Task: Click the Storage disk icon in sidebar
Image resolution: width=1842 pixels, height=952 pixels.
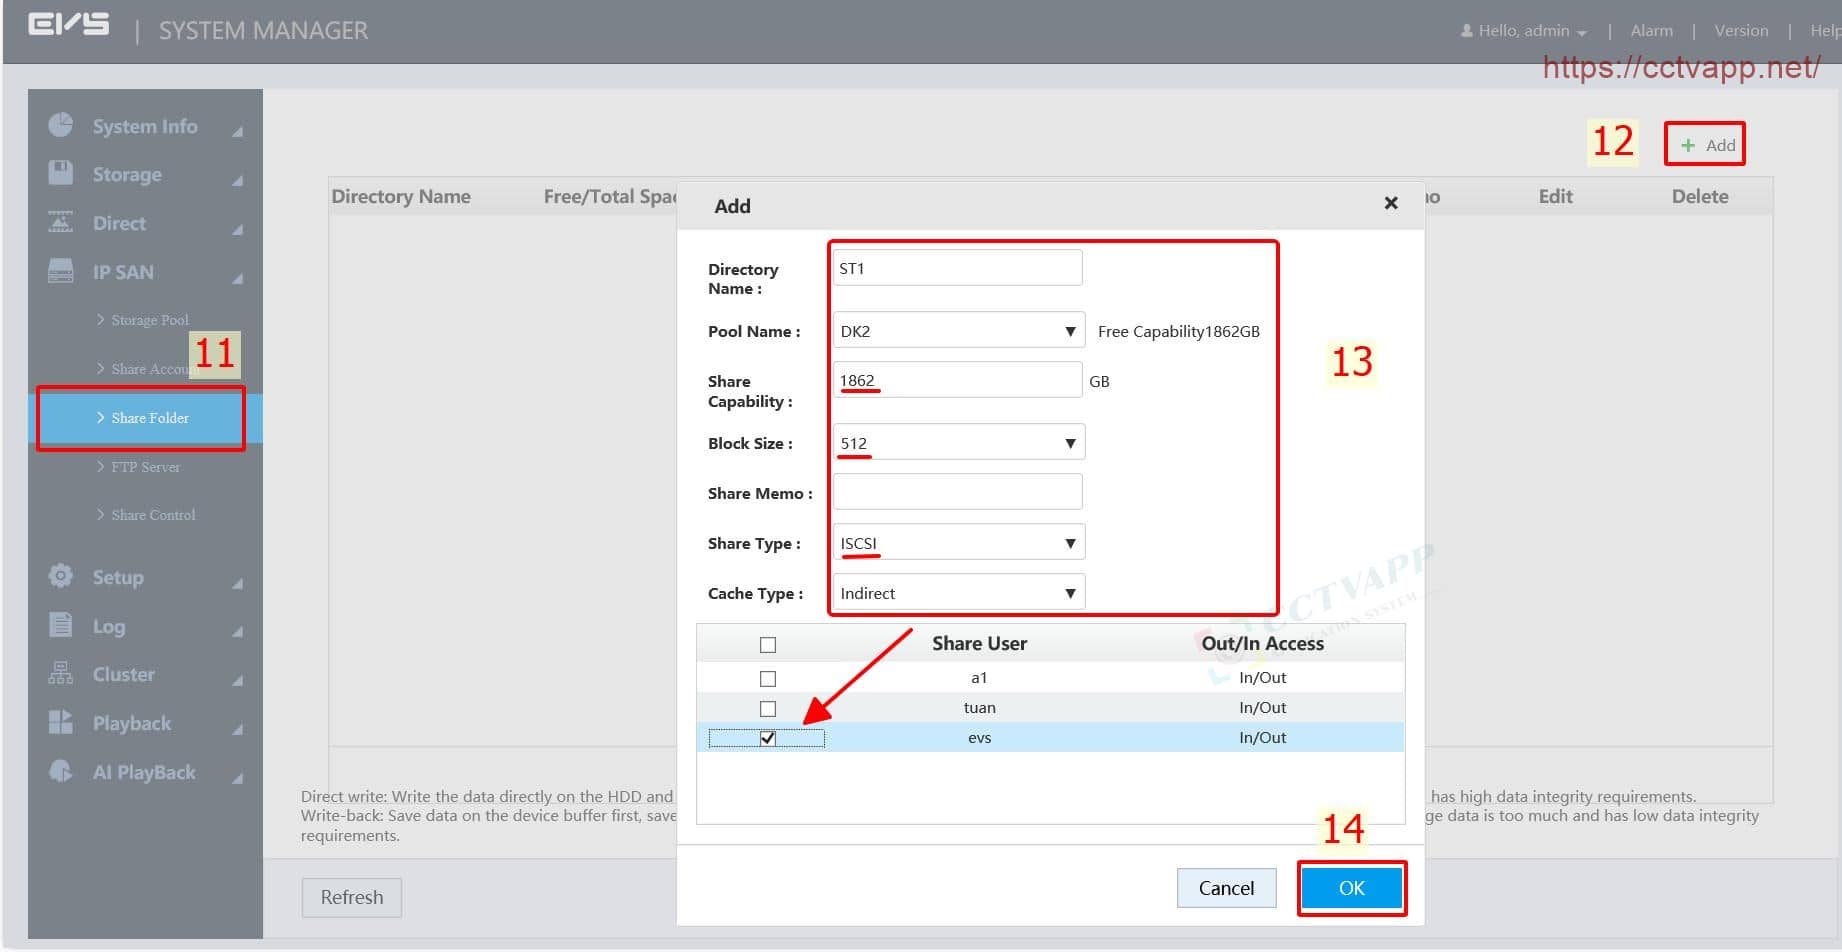Action: click(61, 173)
